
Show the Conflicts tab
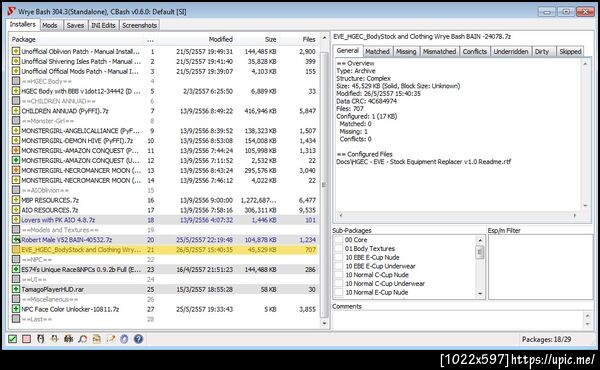pyautogui.click(x=475, y=51)
